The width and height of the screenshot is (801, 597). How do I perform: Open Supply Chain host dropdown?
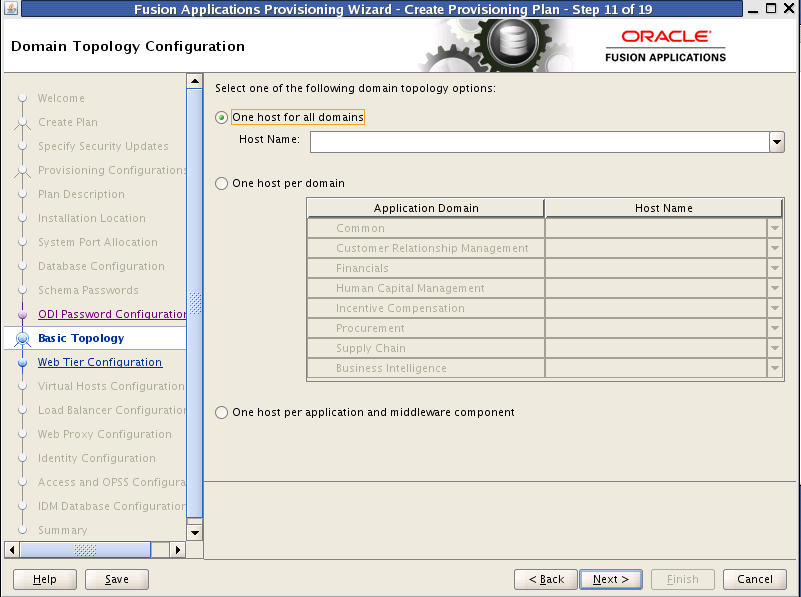point(775,348)
